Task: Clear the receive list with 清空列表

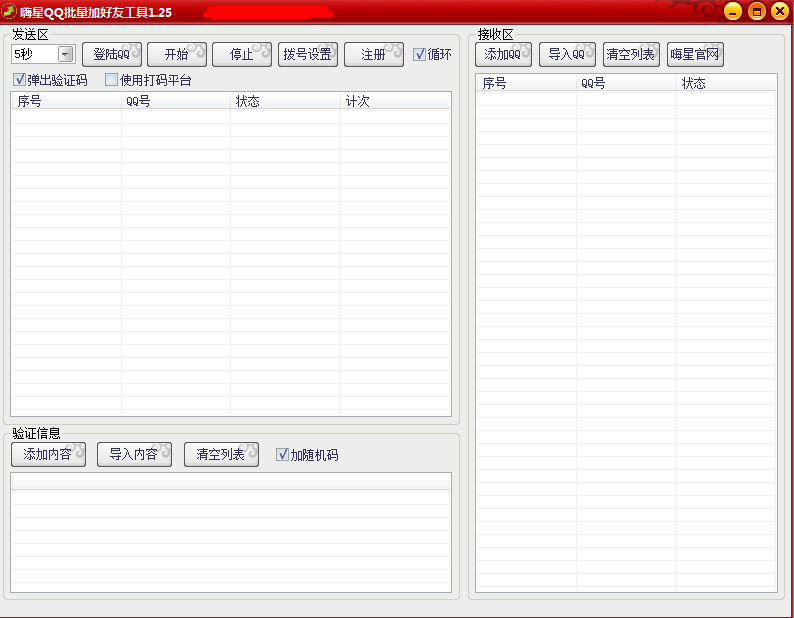Action: 631,54
